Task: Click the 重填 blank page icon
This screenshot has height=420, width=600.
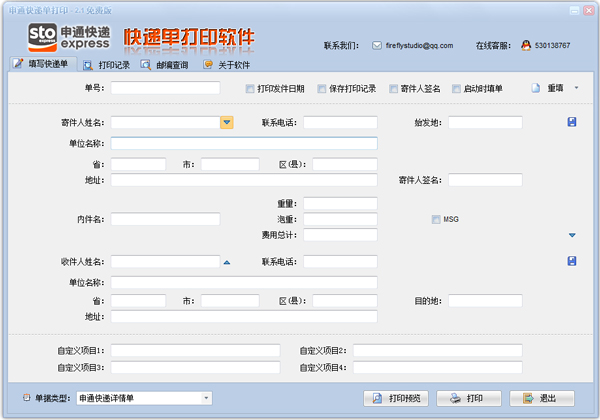Action: click(536, 88)
